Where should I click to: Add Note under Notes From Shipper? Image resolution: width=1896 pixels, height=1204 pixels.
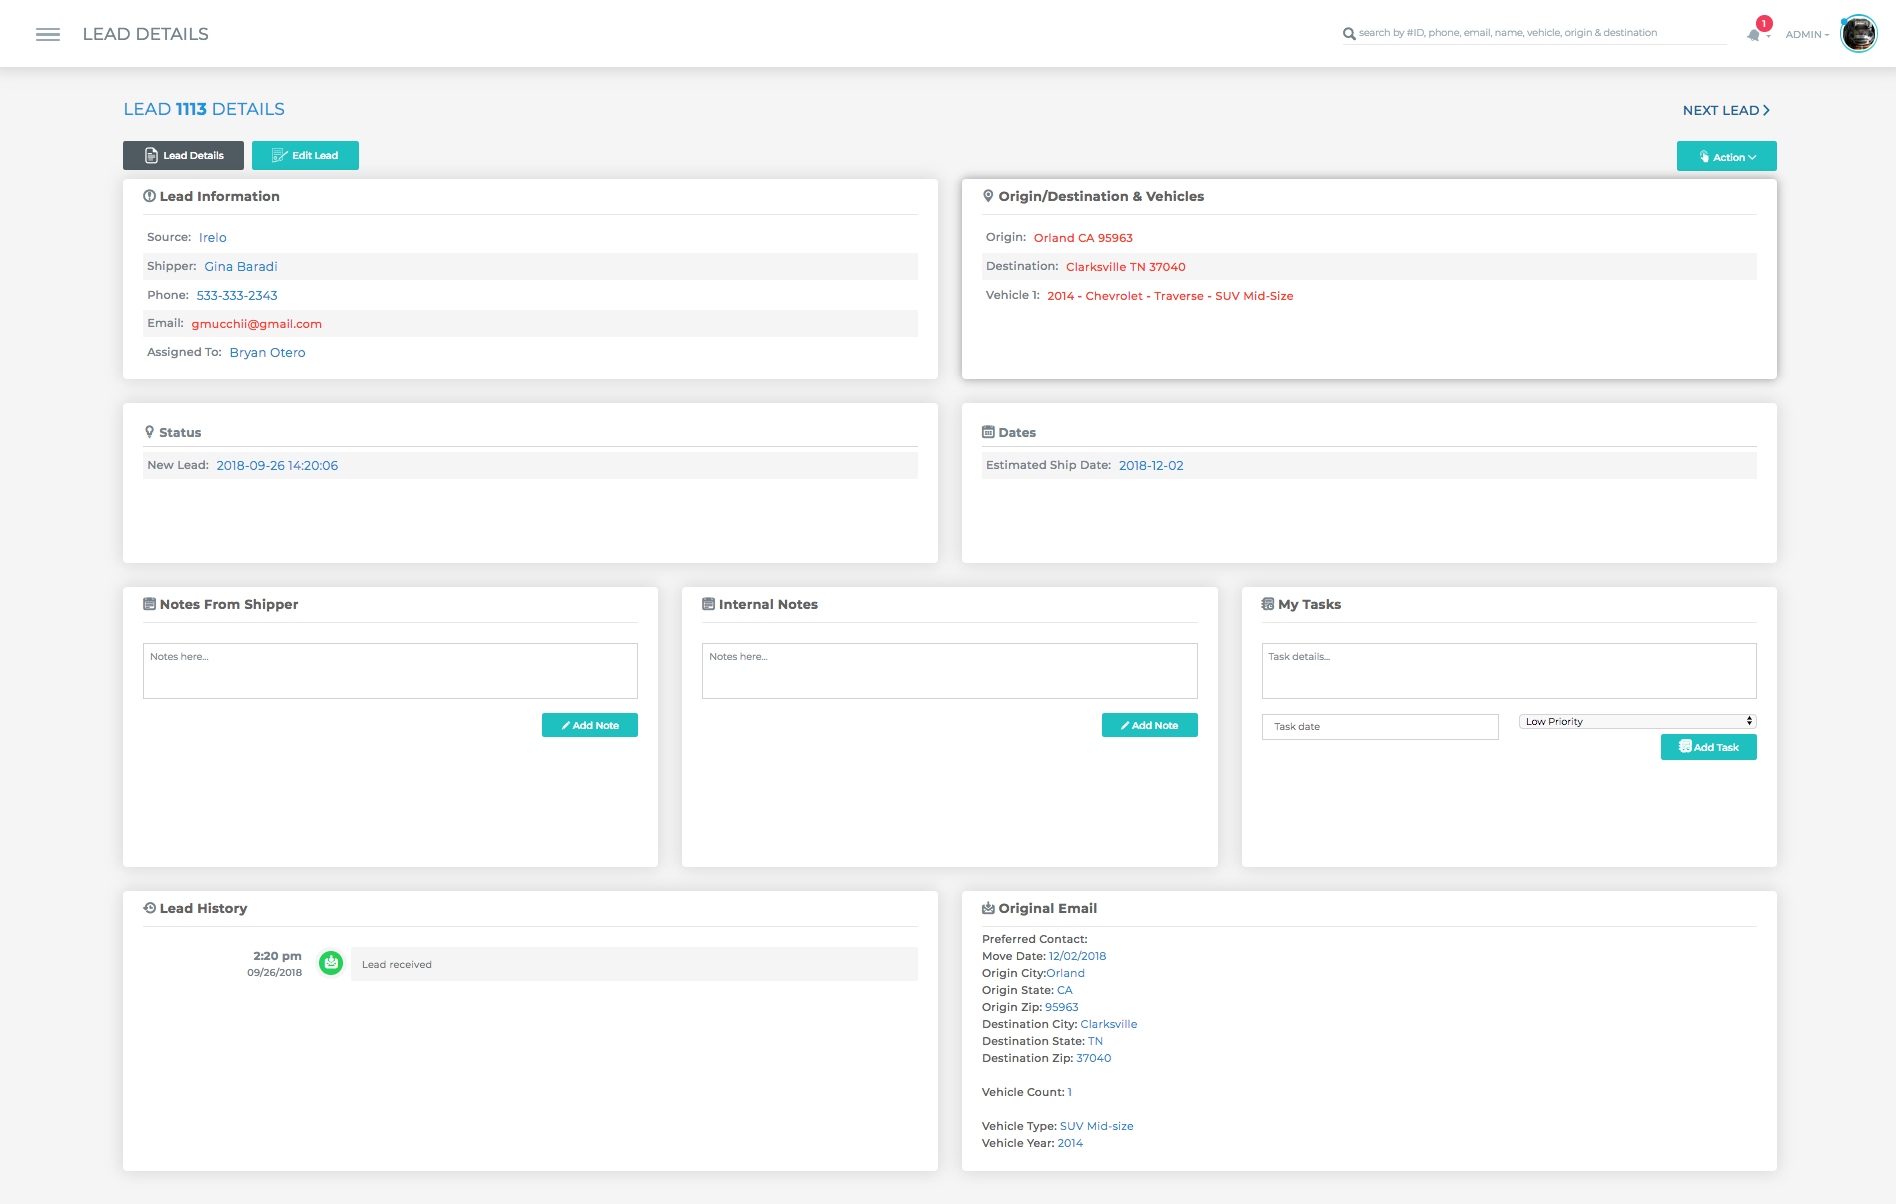coord(590,725)
